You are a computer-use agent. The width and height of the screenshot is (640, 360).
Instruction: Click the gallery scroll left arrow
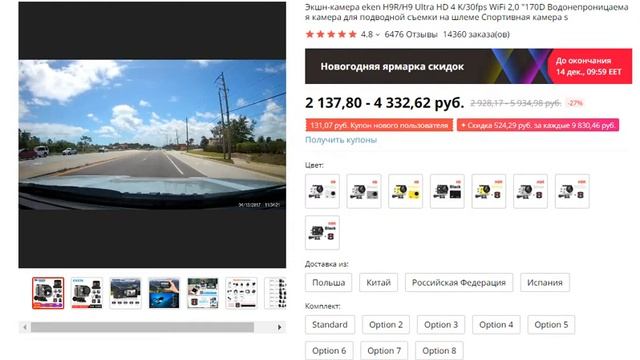pyautogui.click(x=25, y=327)
